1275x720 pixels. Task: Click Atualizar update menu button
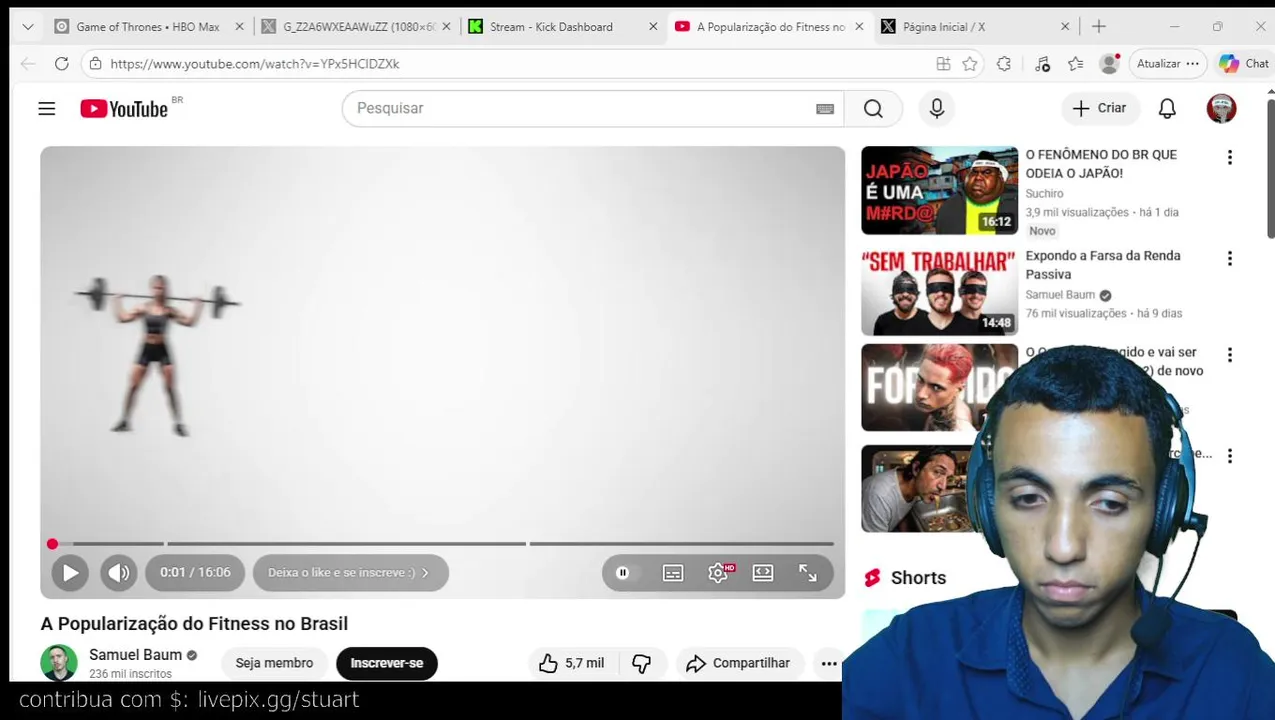1166,64
